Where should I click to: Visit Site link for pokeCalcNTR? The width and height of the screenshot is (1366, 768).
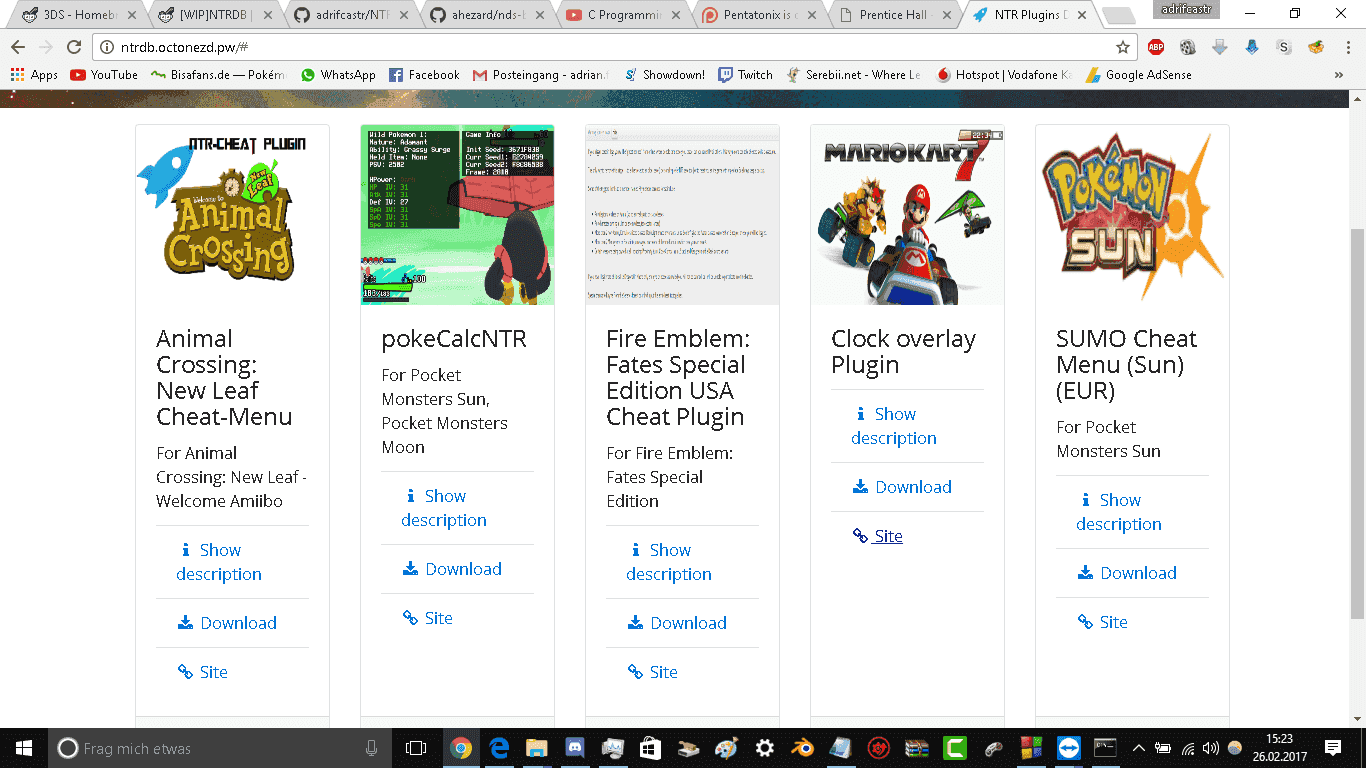pos(428,618)
